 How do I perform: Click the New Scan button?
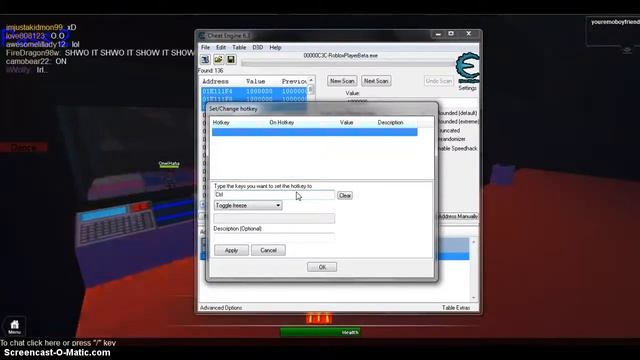coord(342,81)
